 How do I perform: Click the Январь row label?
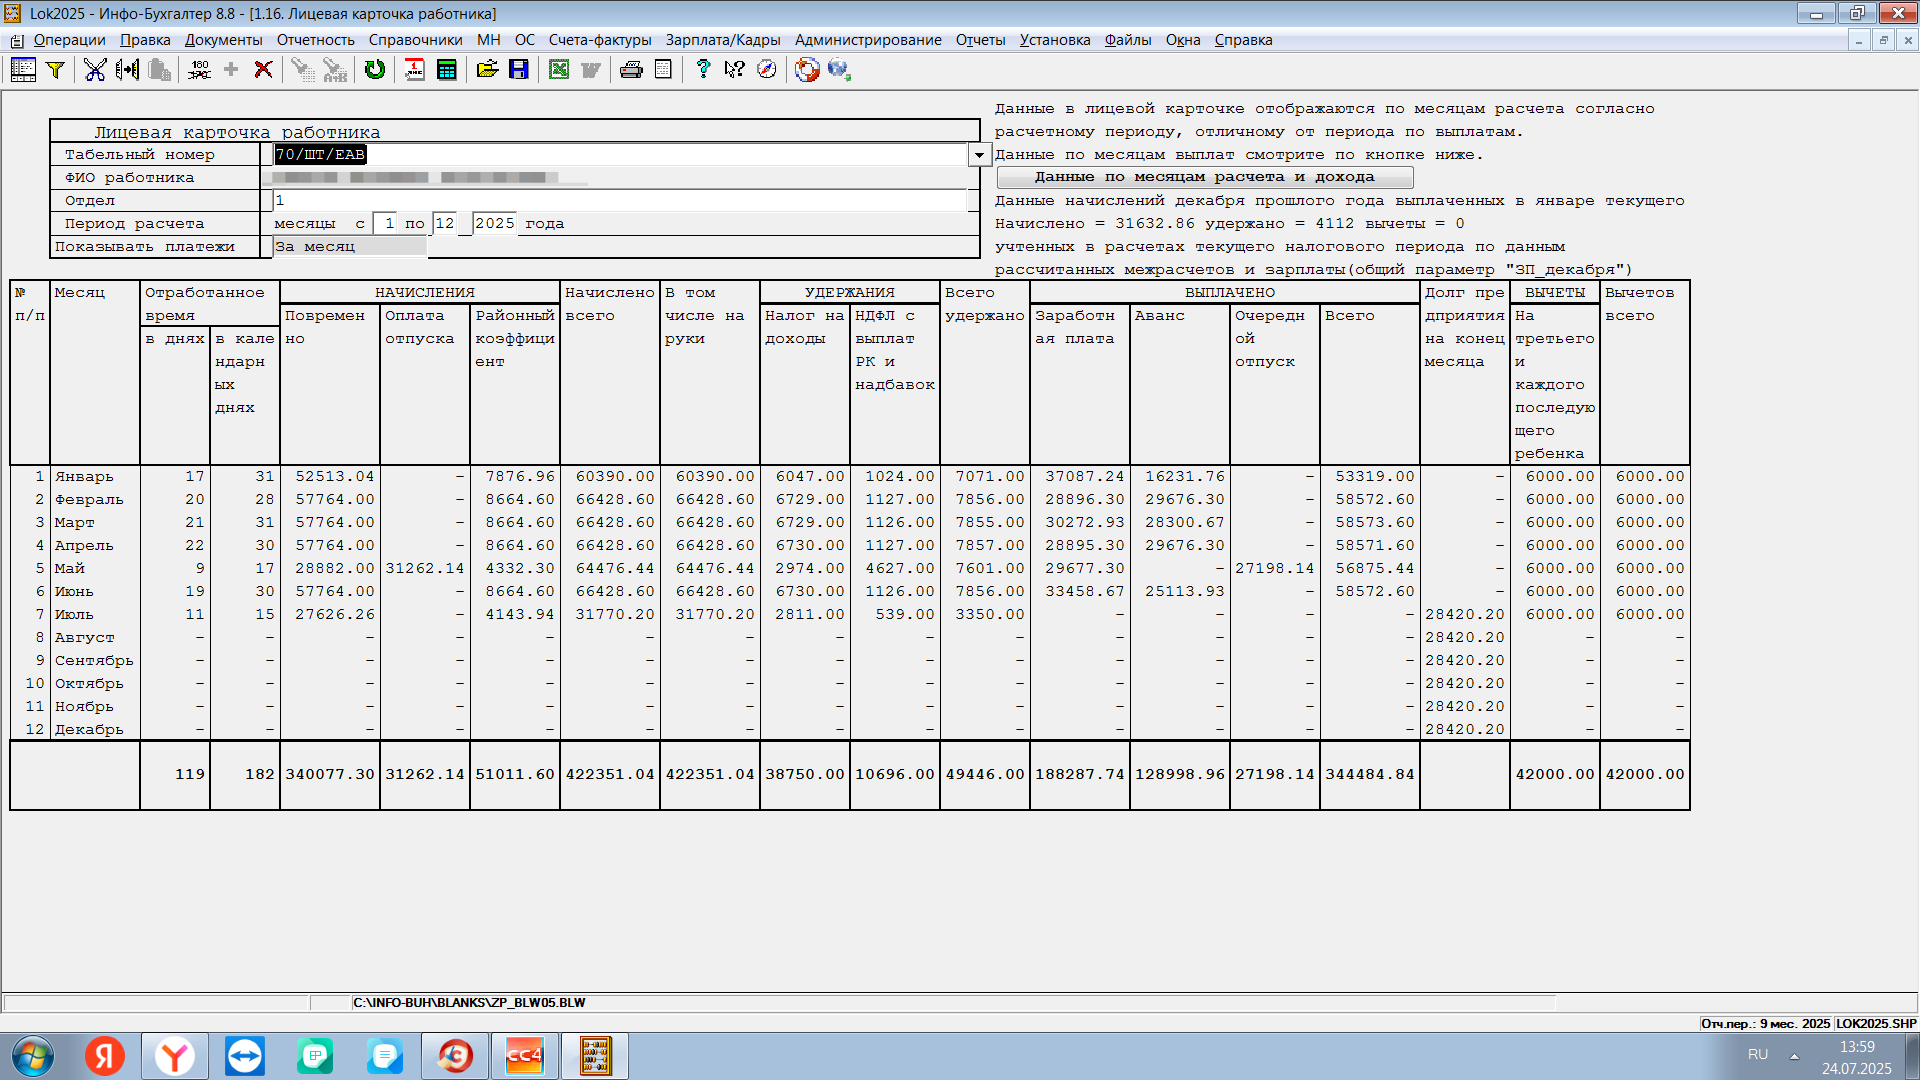click(84, 476)
